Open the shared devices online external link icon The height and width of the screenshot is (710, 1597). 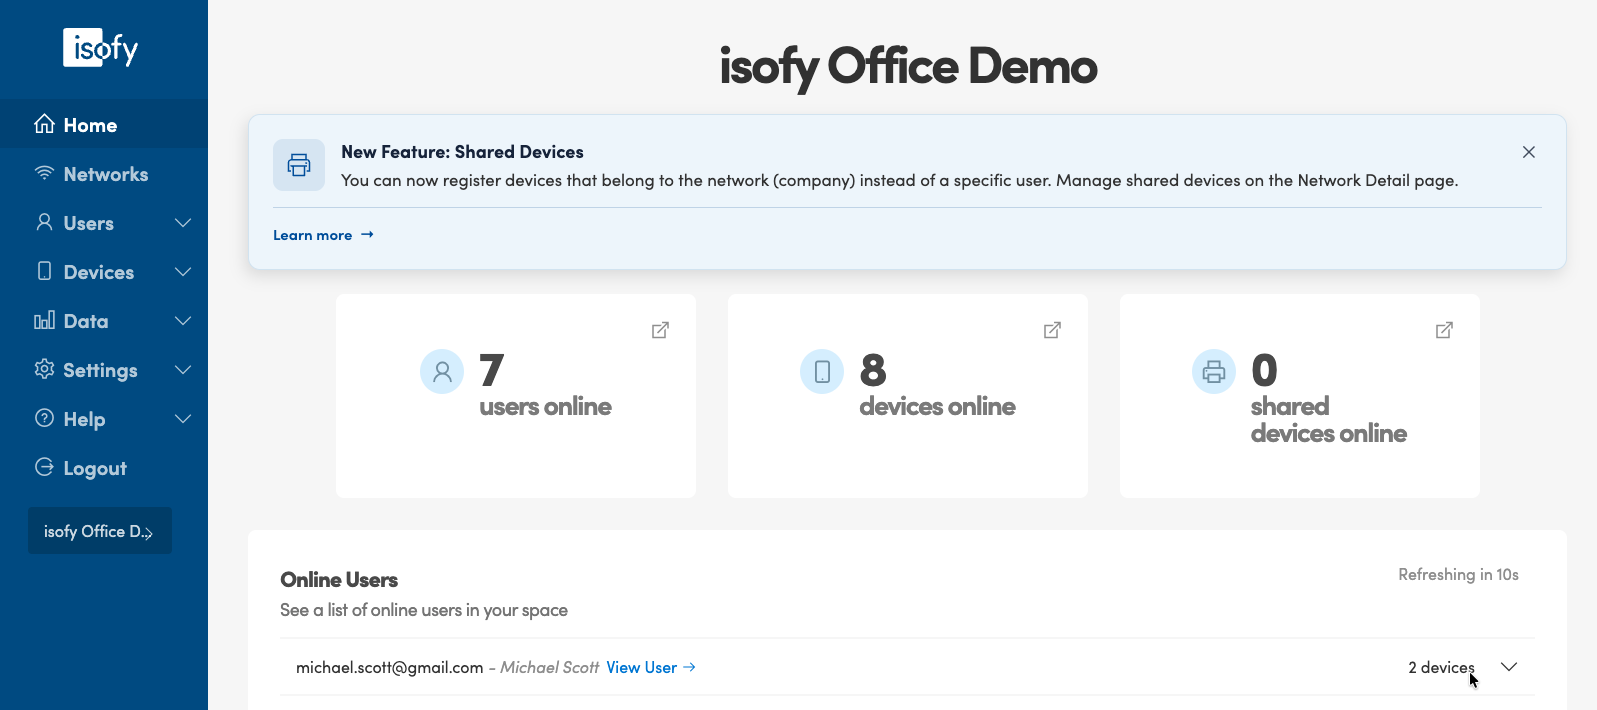[x=1444, y=330]
